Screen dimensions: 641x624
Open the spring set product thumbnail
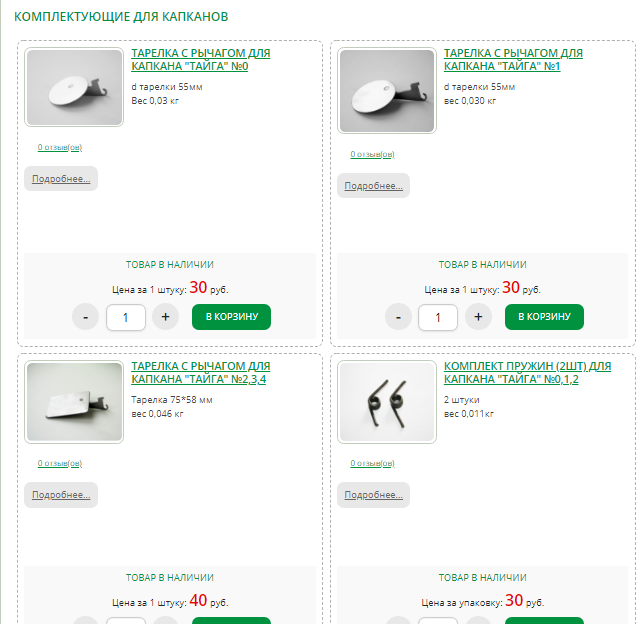point(386,402)
